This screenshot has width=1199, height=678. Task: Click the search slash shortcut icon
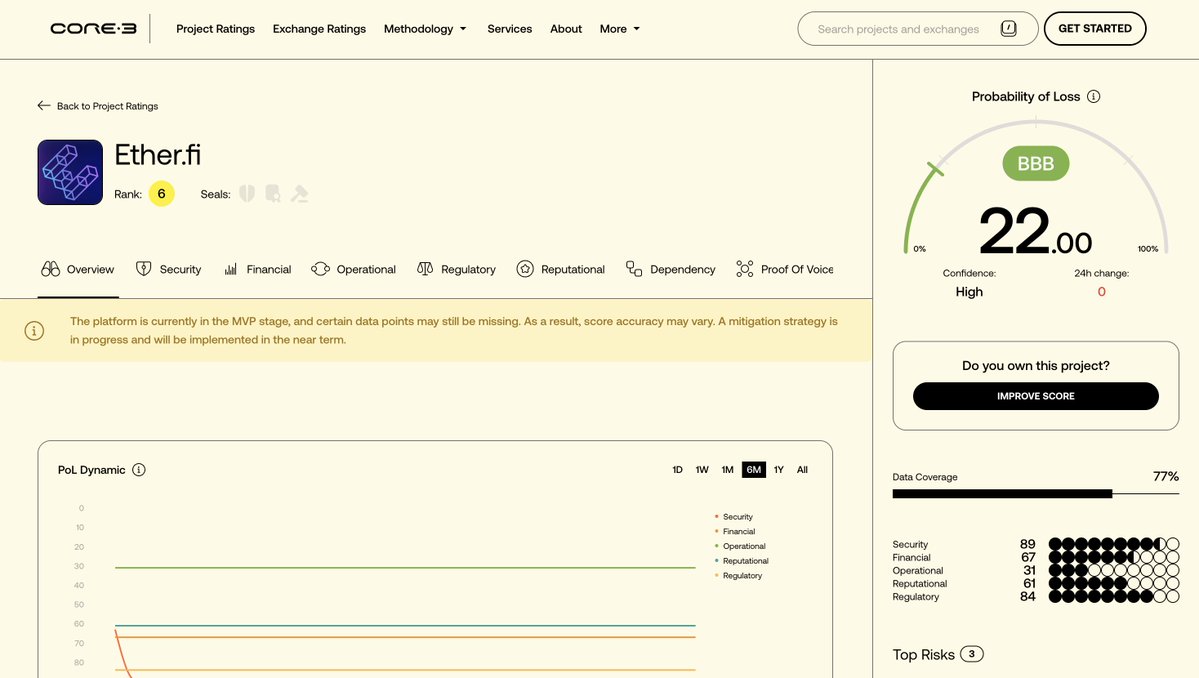1009,28
